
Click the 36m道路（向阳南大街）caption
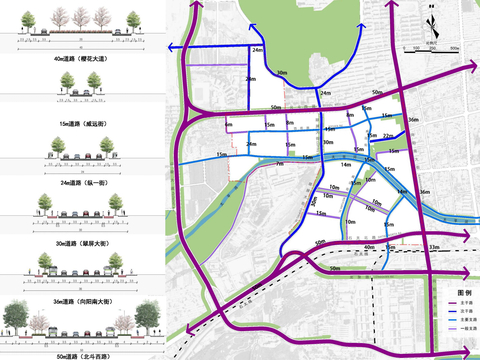tap(83, 302)
